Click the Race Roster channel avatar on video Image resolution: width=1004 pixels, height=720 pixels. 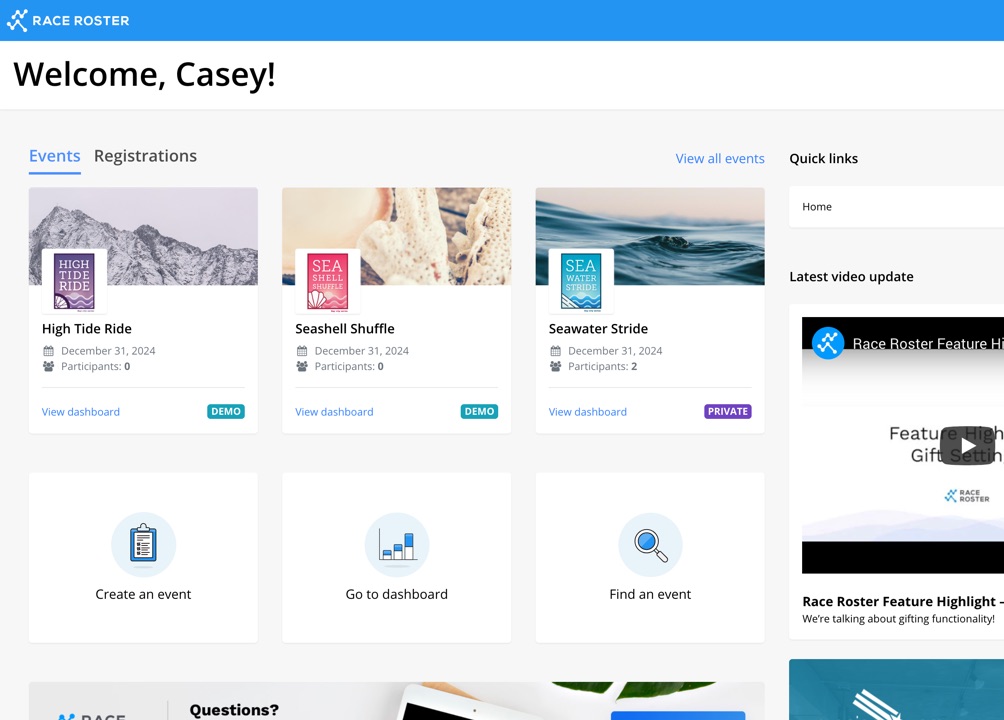[828, 343]
